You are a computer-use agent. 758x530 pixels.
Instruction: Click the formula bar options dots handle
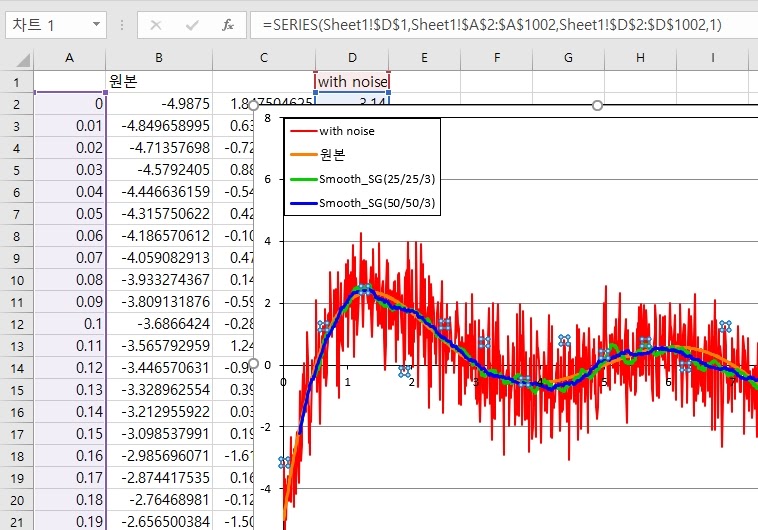point(122,25)
